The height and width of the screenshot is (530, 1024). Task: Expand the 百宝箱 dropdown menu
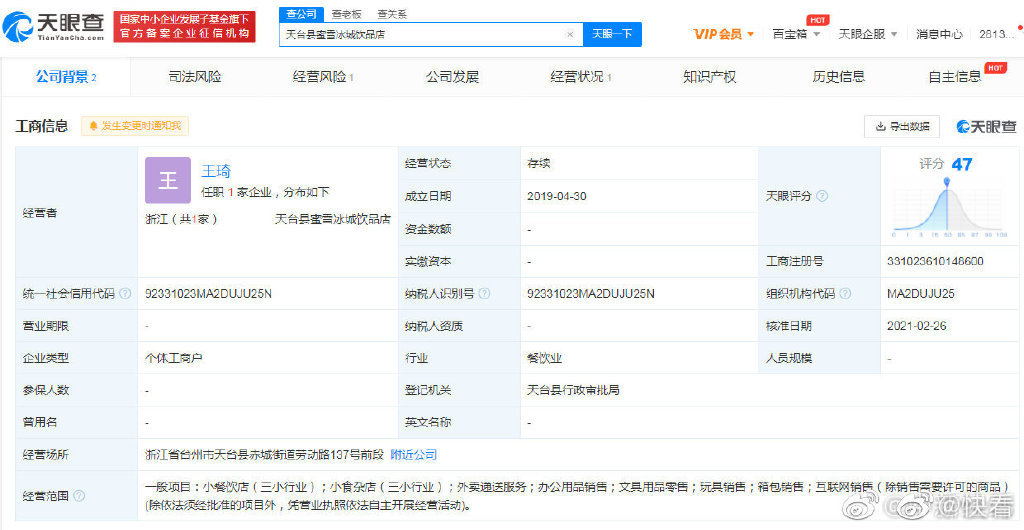796,34
